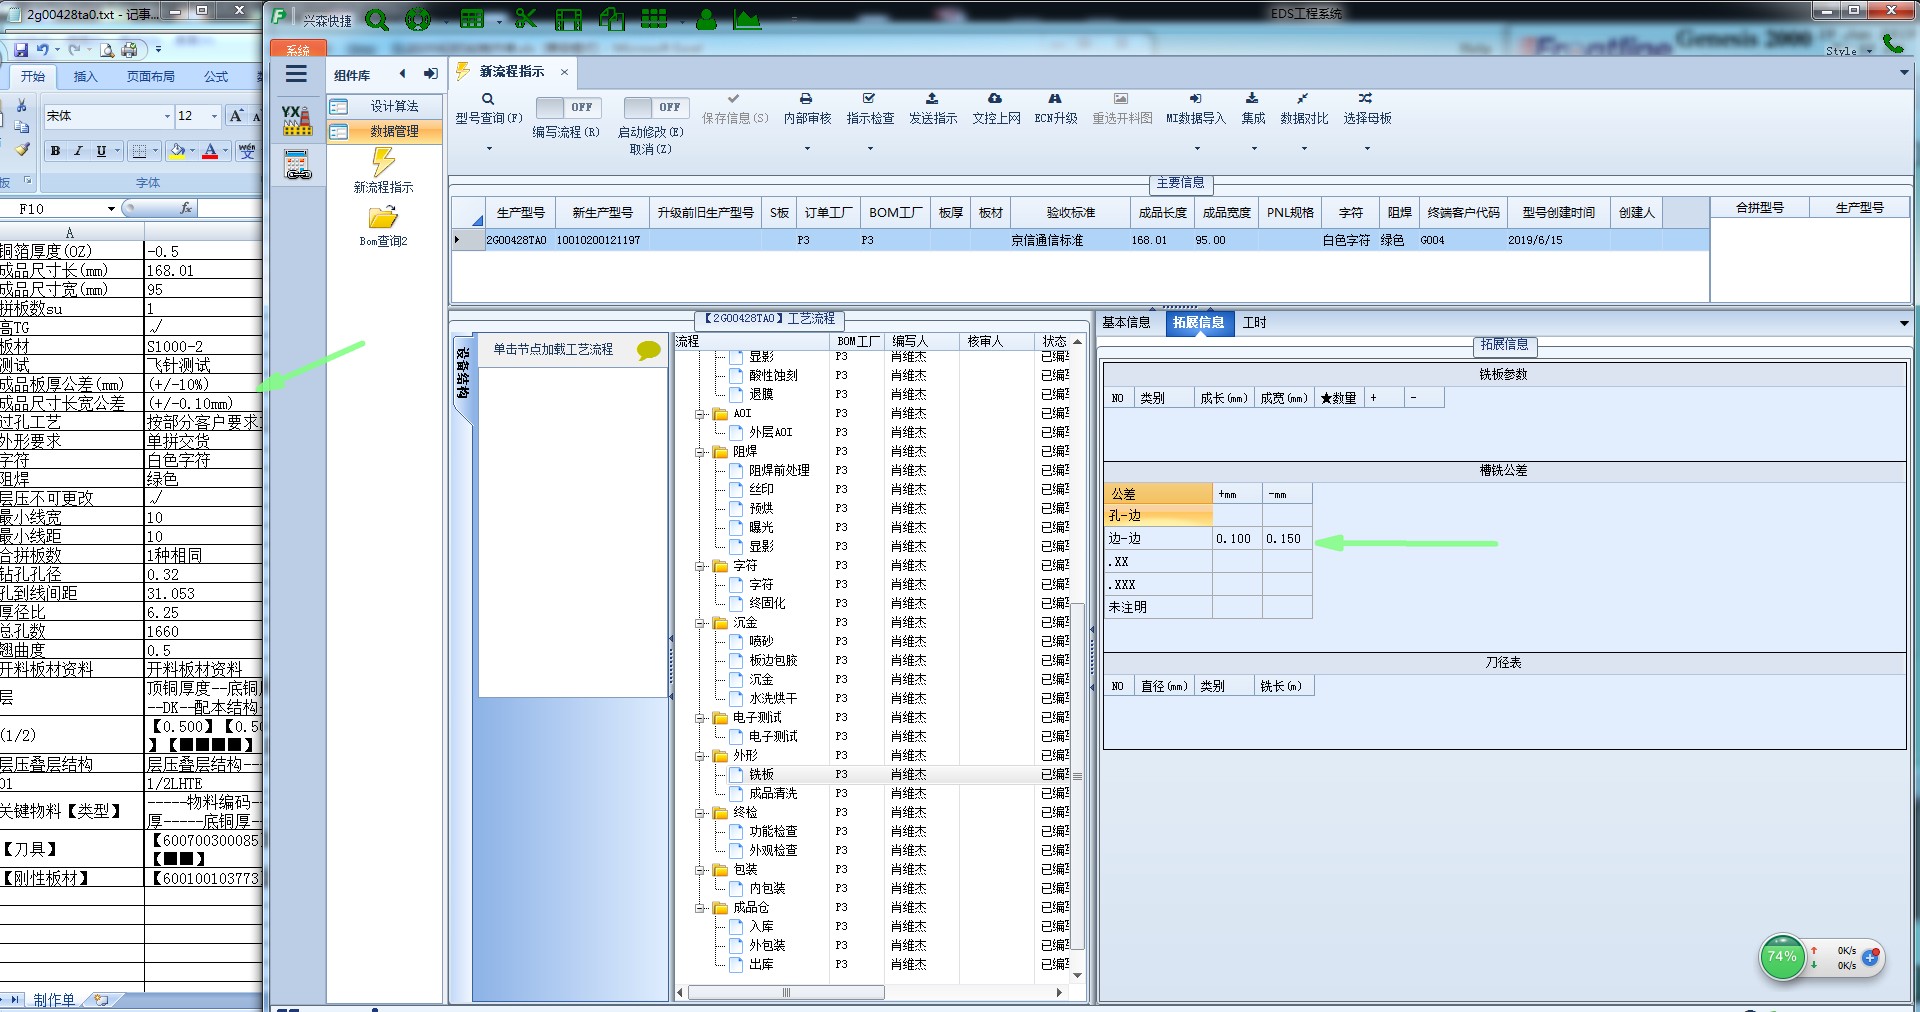1920x1012 pixels.
Task: Open 新流程指示 lightning icon in component library
Action: point(383,161)
